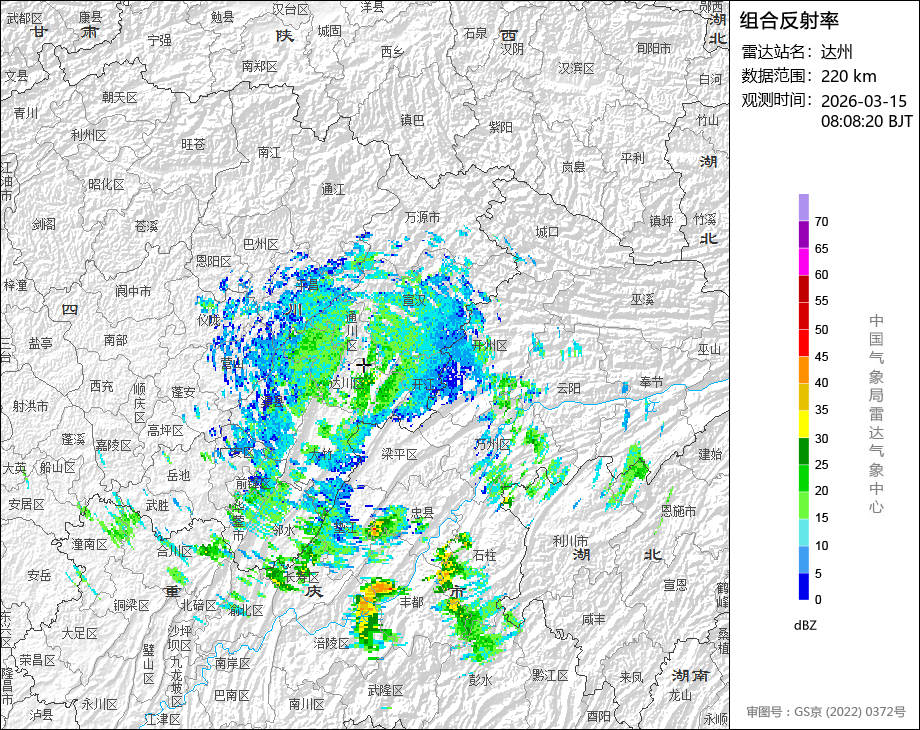The image size is (920, 730).
Task: Click the title text 组合反射率
Action: (789, 21)
